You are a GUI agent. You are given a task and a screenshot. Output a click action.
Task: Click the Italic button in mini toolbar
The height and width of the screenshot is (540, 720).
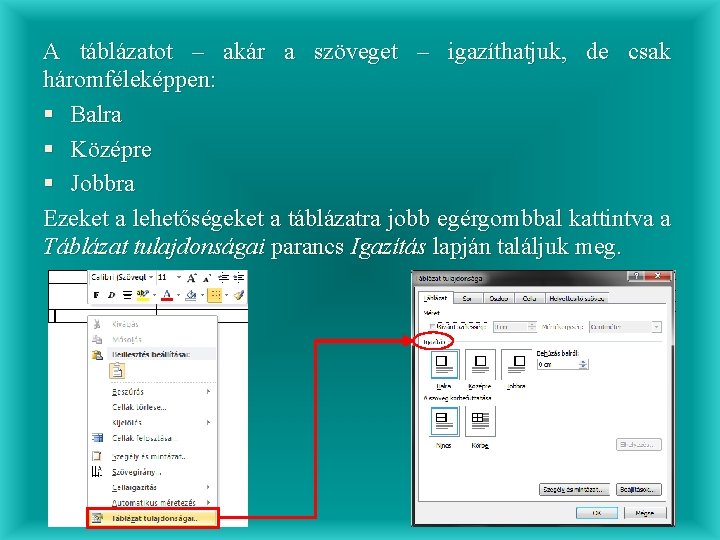click(x=111, y=295)
